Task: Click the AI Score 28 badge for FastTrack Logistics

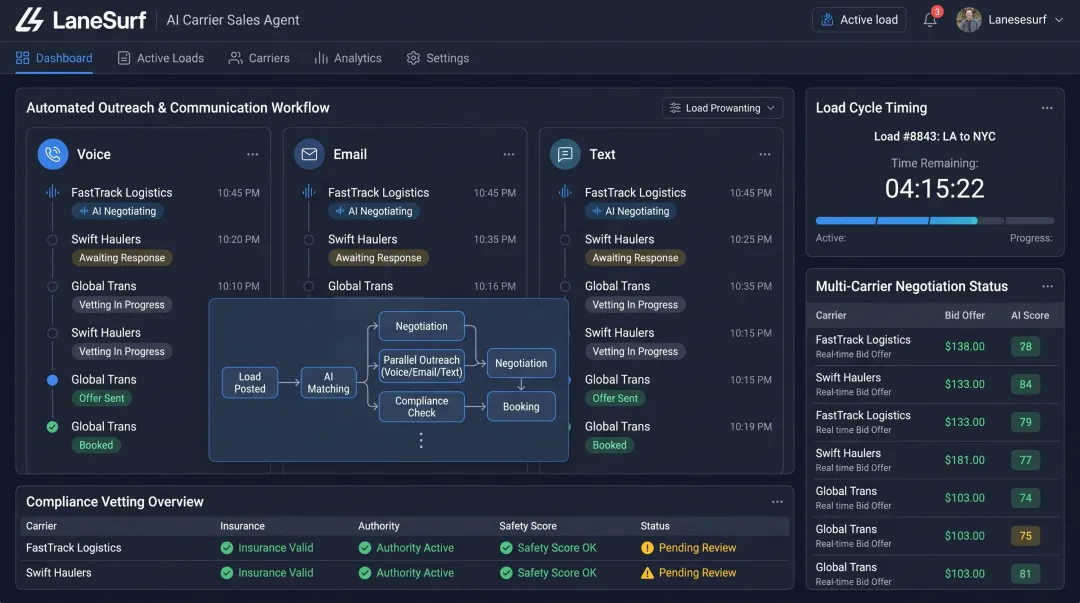Action: click(x=1026, y=347)
